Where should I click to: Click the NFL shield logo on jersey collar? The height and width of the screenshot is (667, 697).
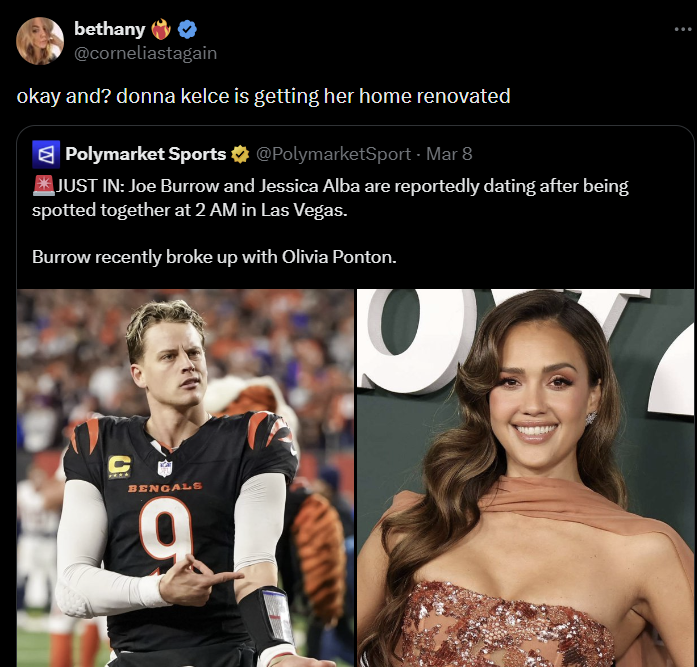pyautogui.click(x=165, y=467)
